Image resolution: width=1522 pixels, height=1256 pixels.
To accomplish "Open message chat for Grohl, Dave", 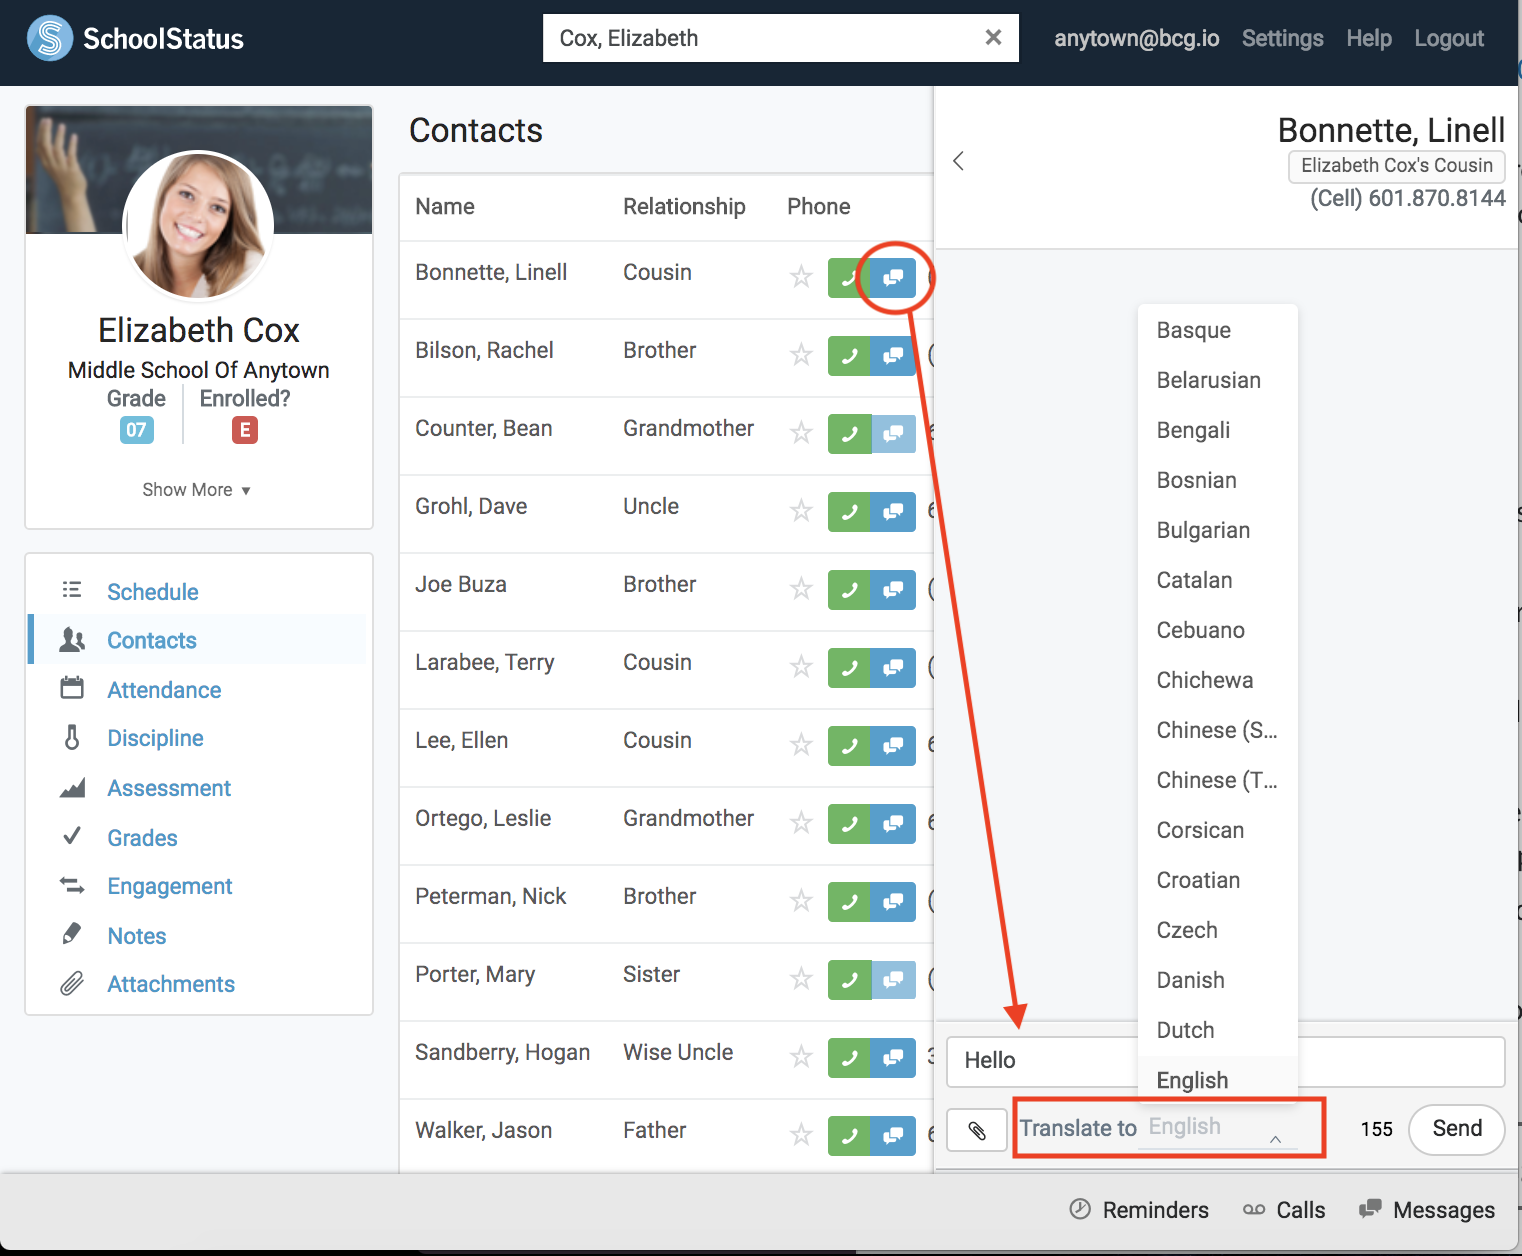I will pos(893,512).
